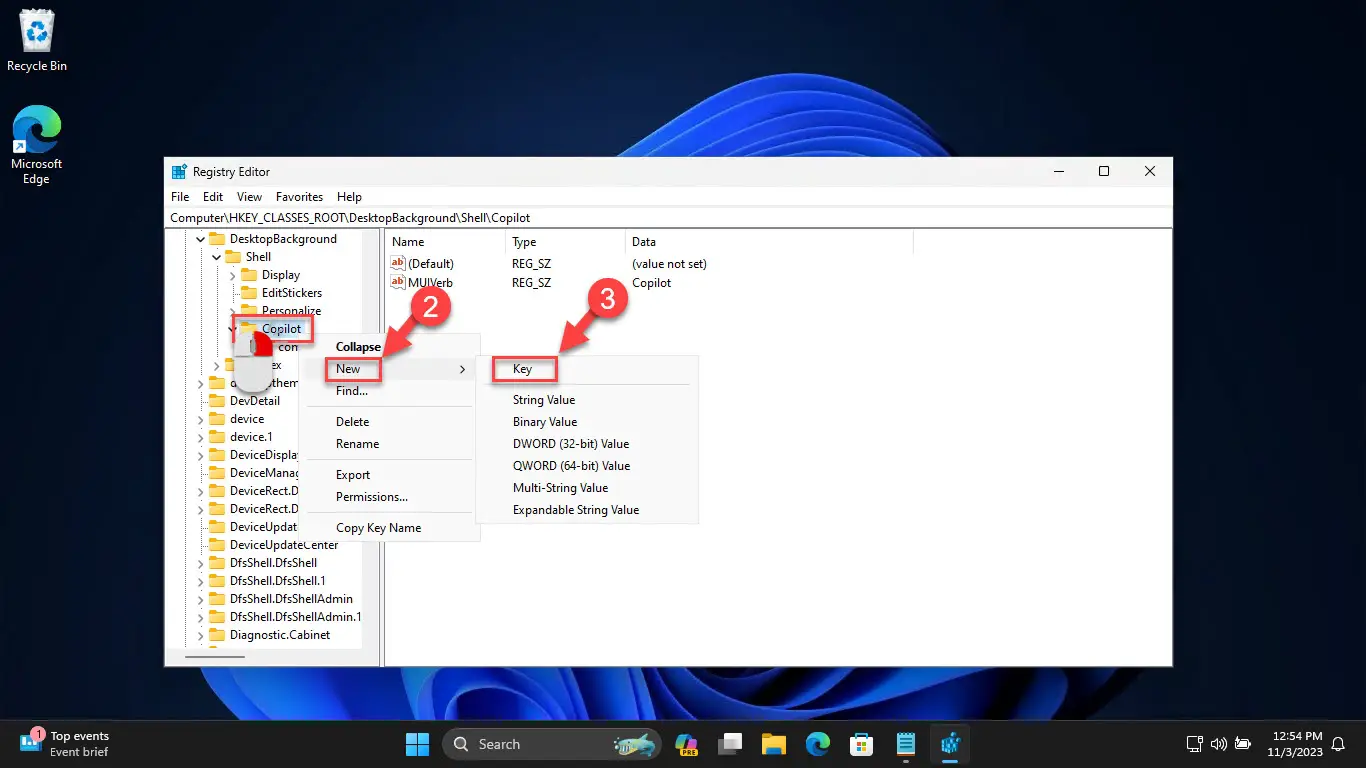
Task: Click the Diagnostic.Cabinet folder icon
Action: click(x=217, y=635)
